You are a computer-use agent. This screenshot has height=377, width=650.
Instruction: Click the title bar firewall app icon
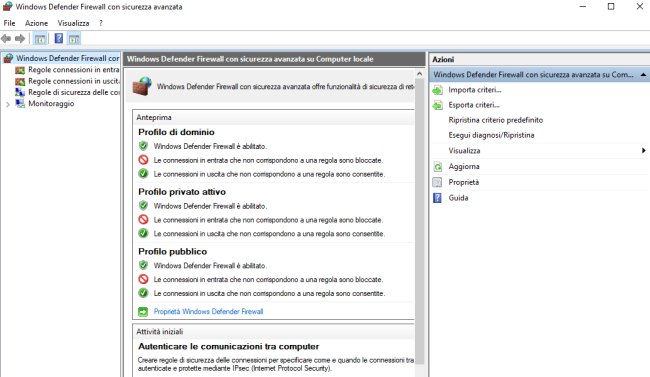pyautogui.click(x=7, y=7)
